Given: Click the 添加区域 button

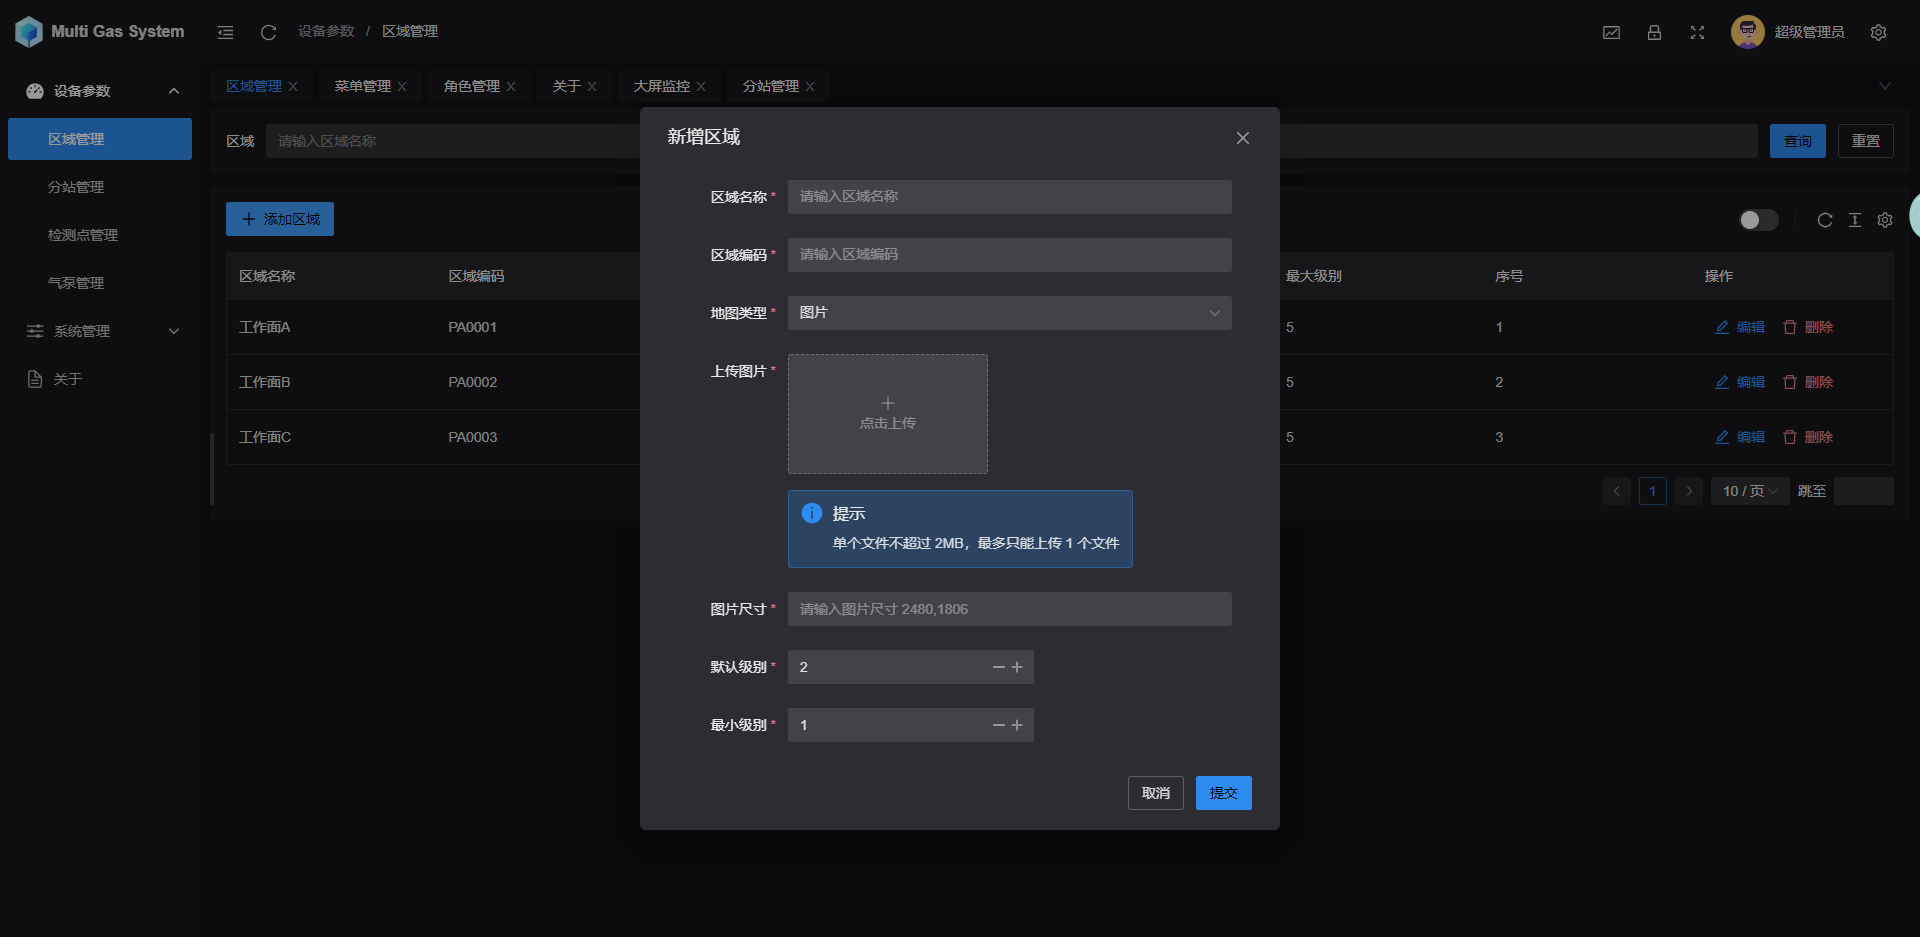Looking at the screenshot, I should pos(280,219).
